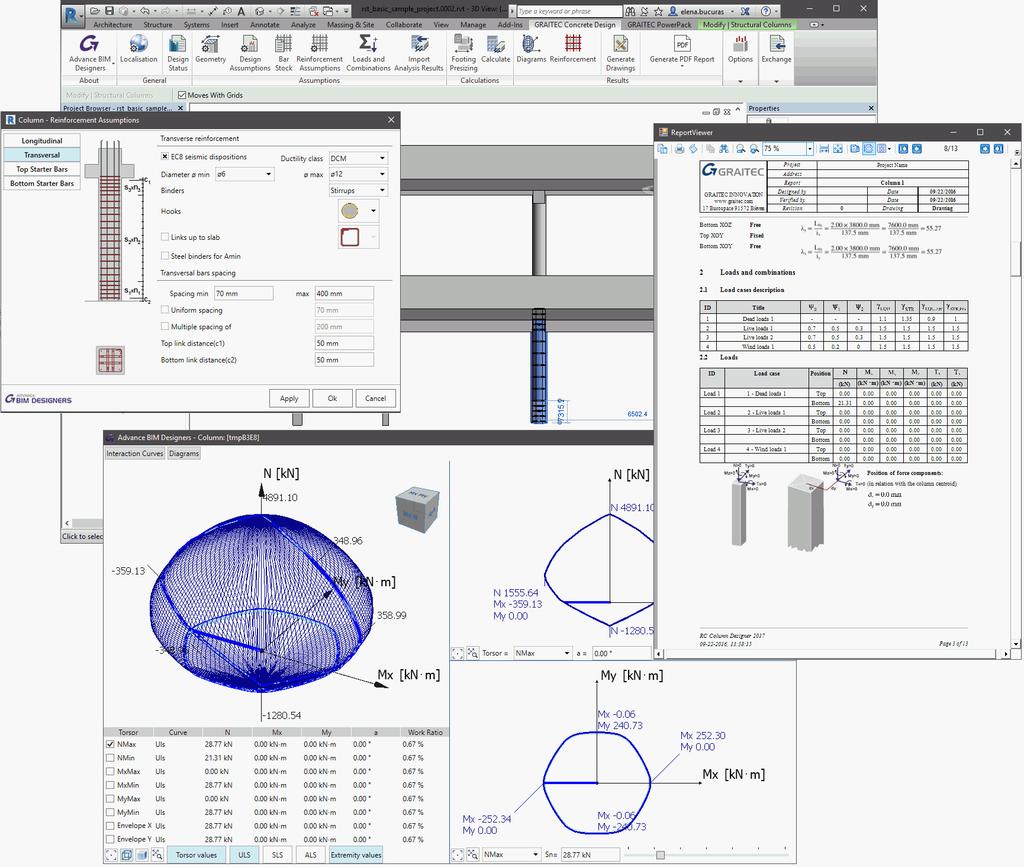Screen dimensions: 1024x867
Task: Click the print icon in ReportViewer
Action: coord(679,149)
